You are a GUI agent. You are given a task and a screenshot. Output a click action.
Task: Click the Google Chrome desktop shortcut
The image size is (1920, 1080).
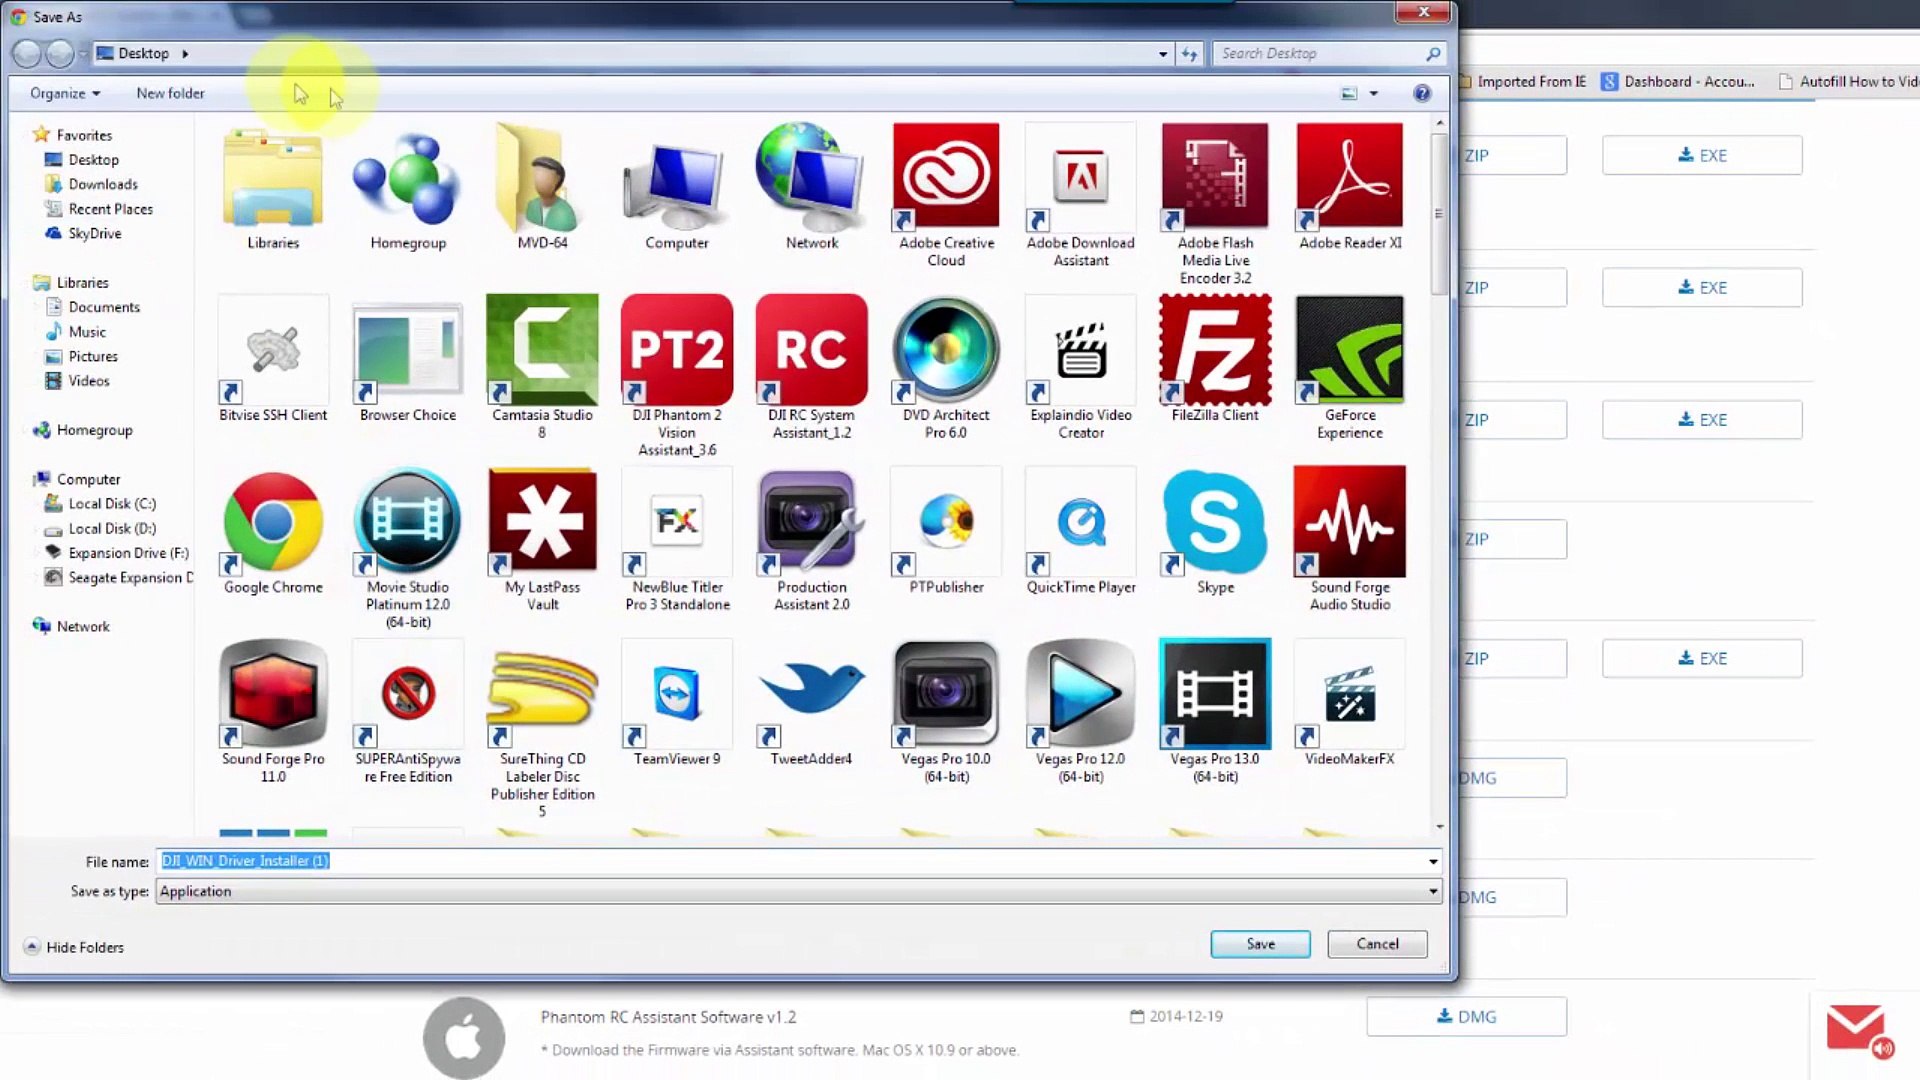click(273, 522)
